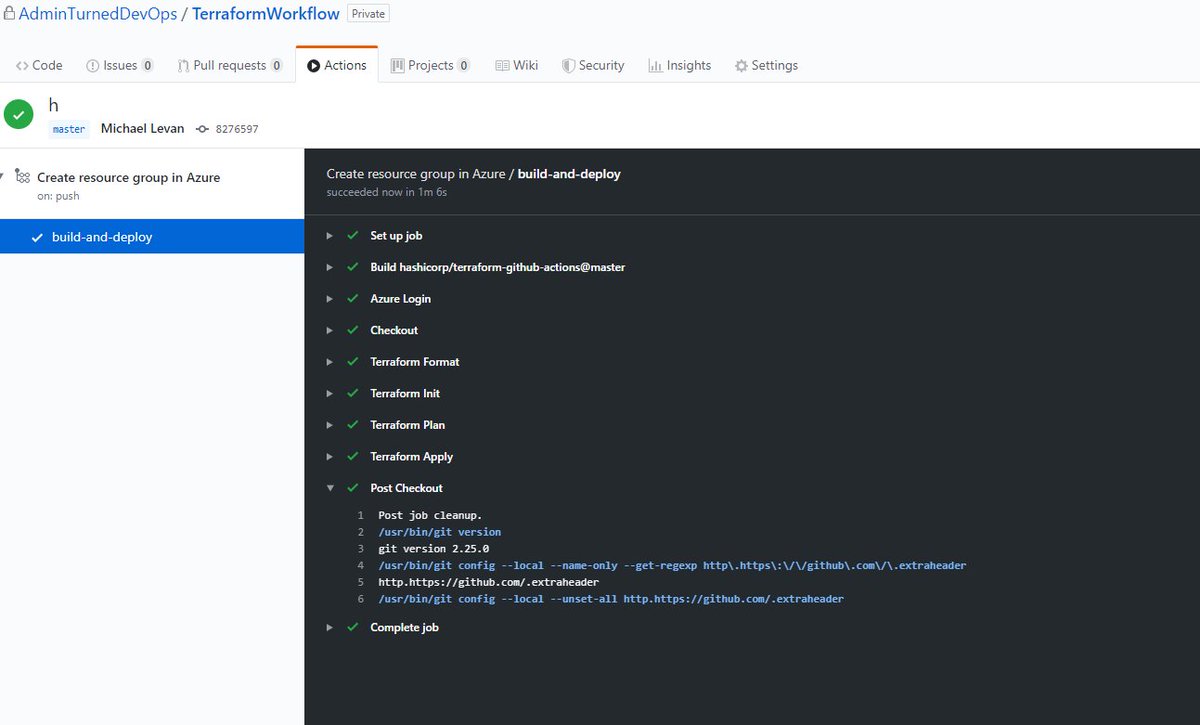Click the green check next to Checkout
This screenshot has height=725, width=1200.
point(352,330)
